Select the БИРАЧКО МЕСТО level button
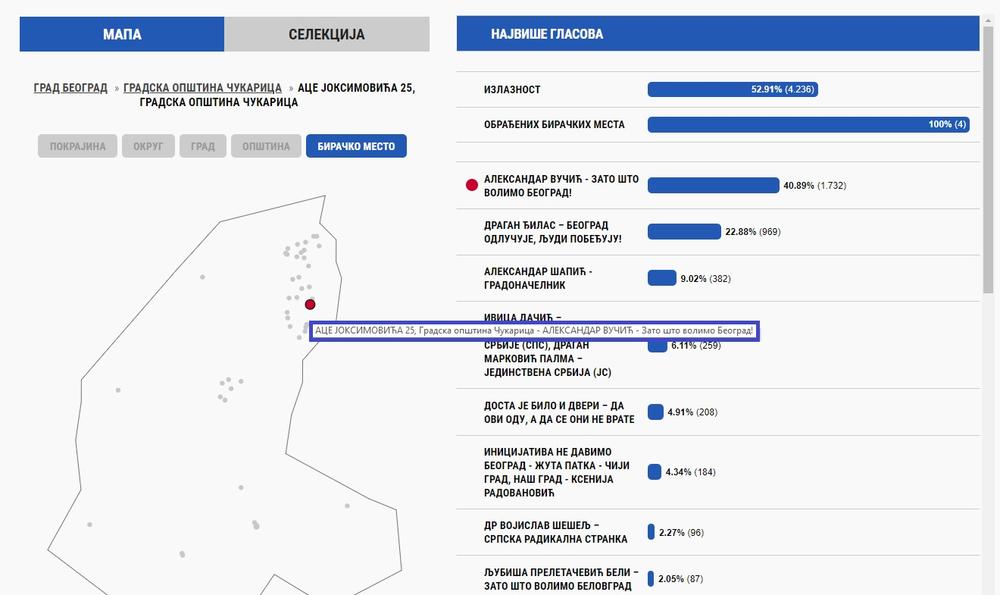Viewport: 1000px width, 595px height. coord(356,146)
